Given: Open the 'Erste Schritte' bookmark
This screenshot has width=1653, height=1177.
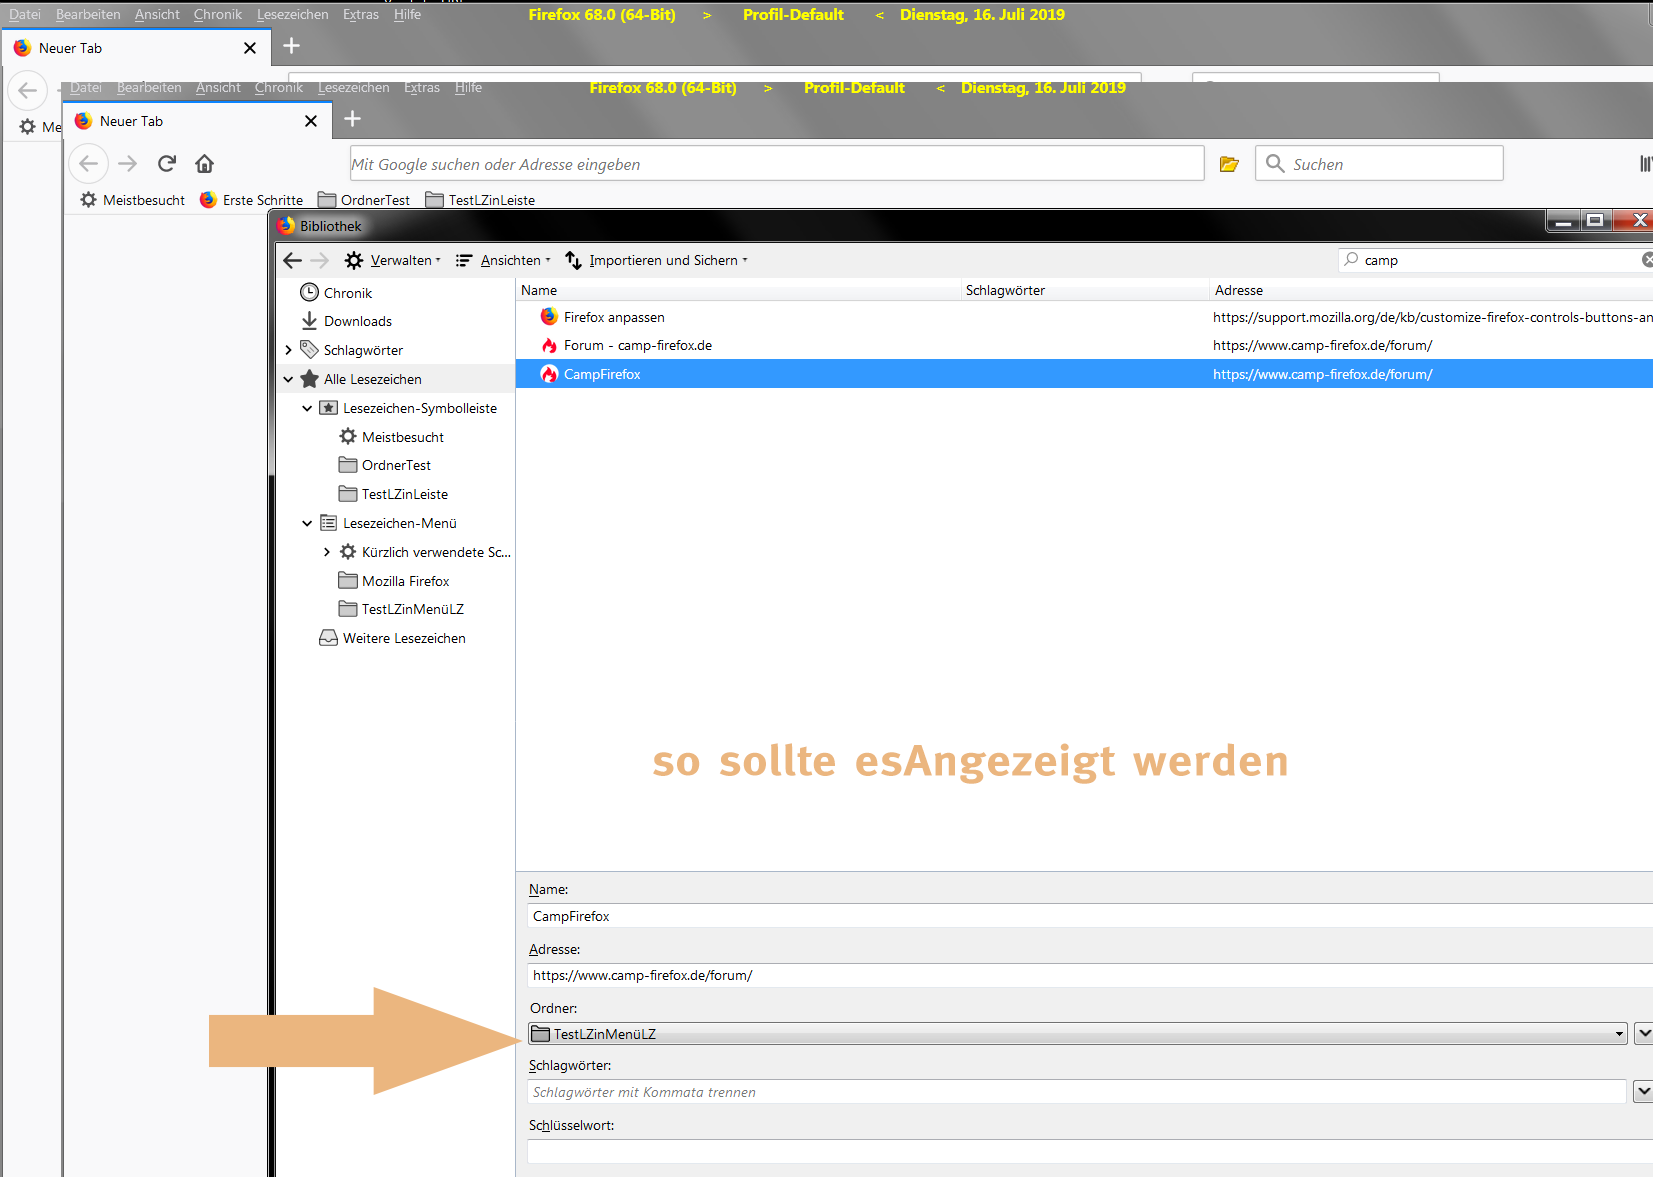Looking at the screenshot, I should tap(251, 200).
